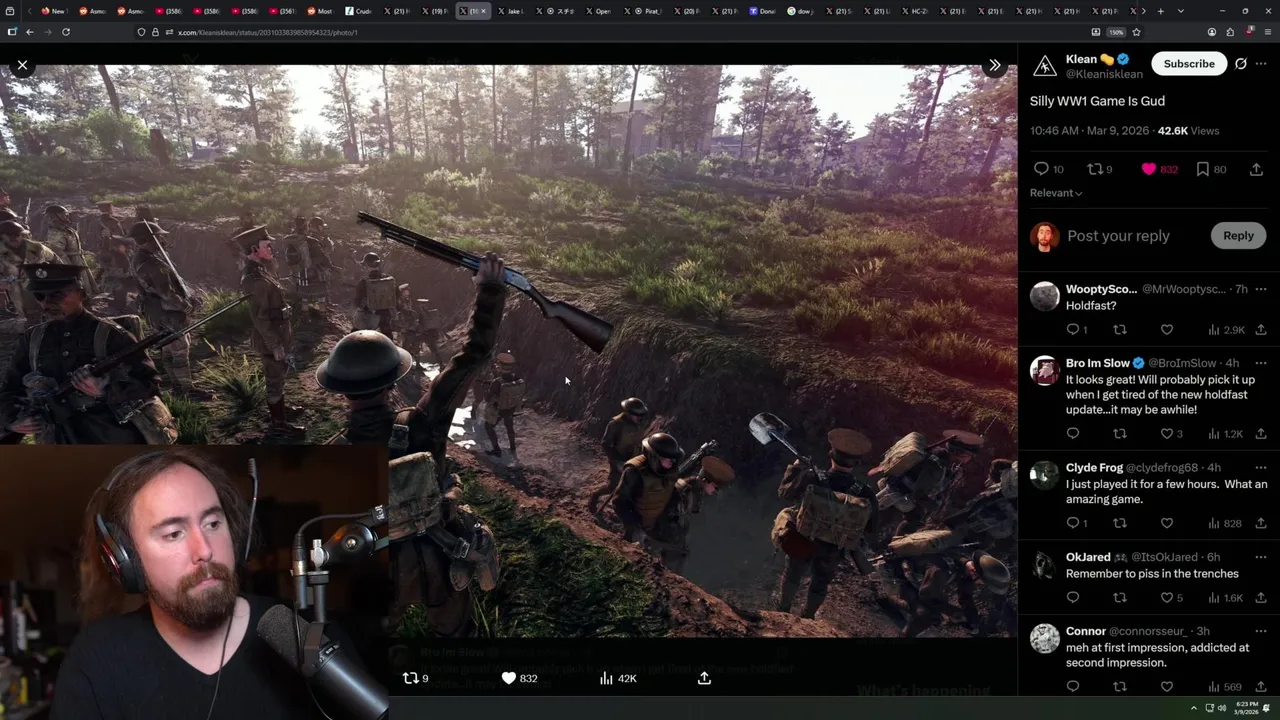Open more options on Clyde Frog's reply
This screenshot has height=720, width=1280.
pos(1261,467)
